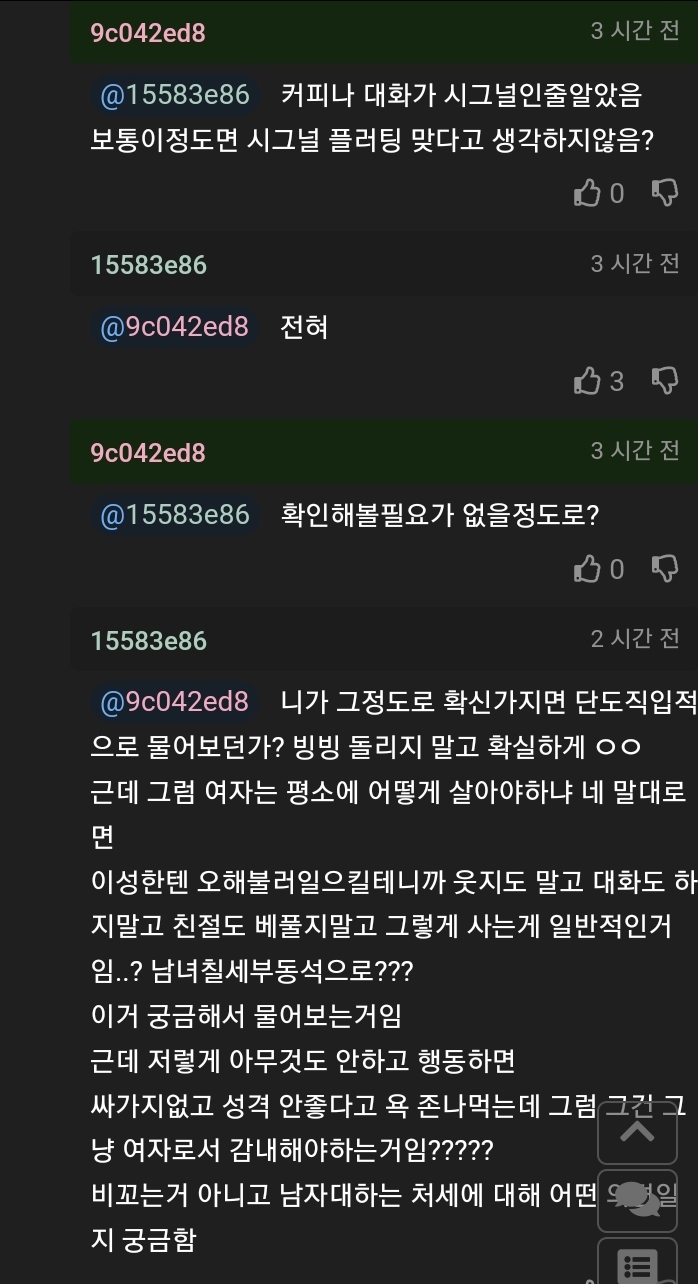
Task: Open the floating list view button
Action: click(638, 1262)
